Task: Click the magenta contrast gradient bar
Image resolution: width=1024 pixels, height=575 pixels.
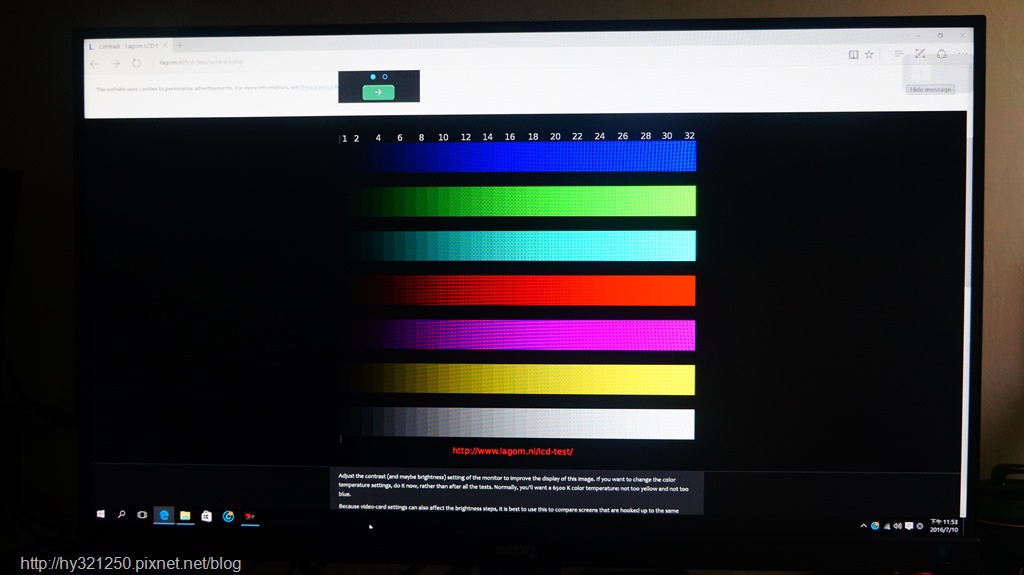Action: coord(520,335)
